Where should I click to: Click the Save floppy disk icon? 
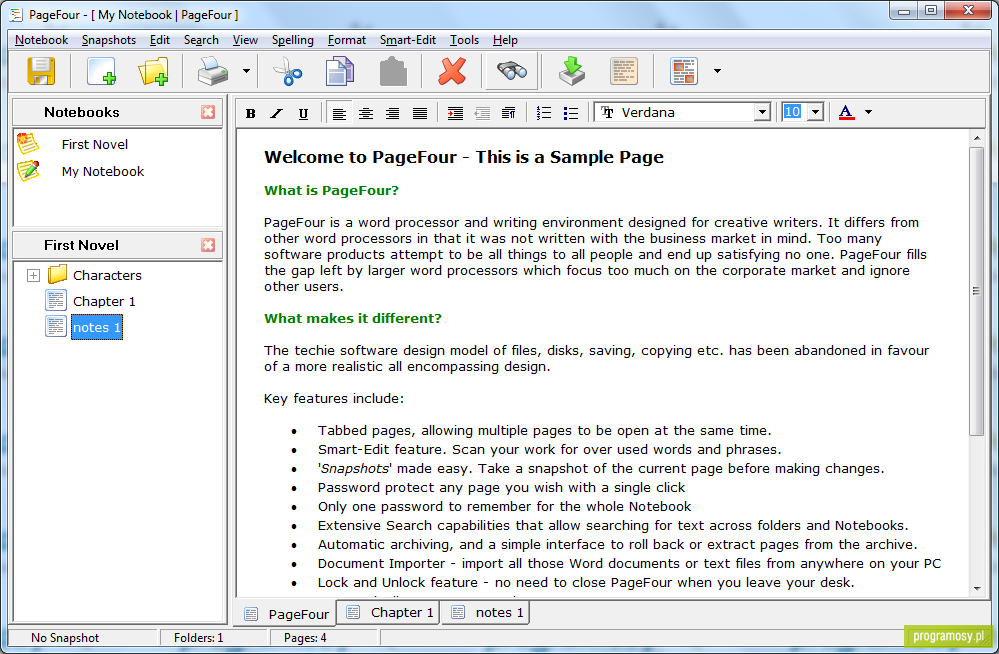point(41,71)
